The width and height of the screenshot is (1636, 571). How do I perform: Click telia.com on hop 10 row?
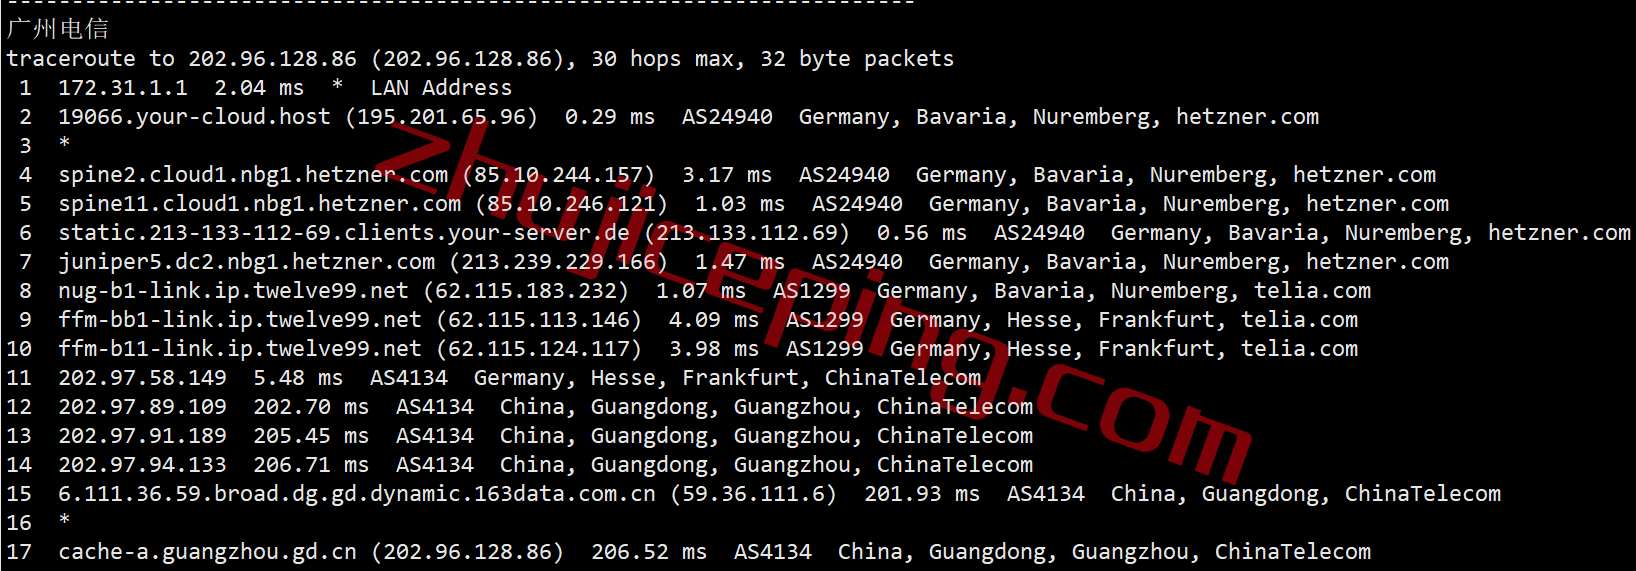[1300, 349]
